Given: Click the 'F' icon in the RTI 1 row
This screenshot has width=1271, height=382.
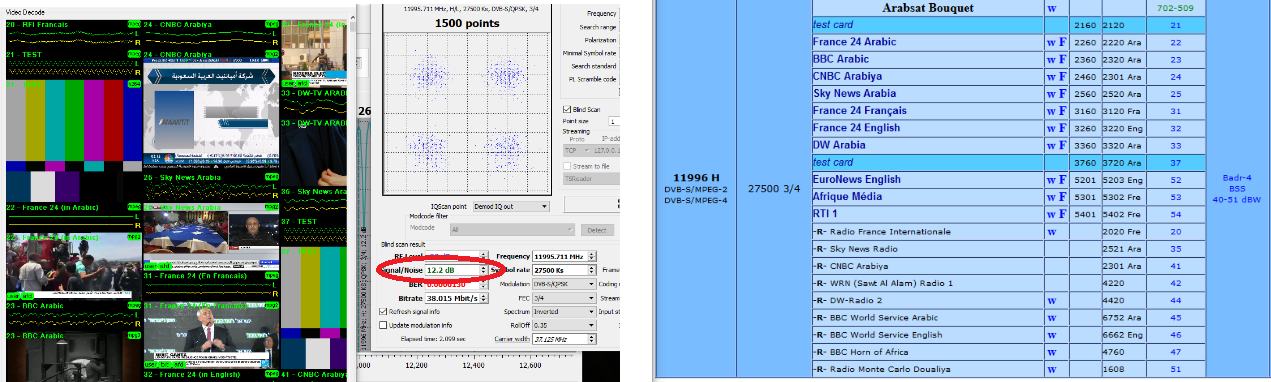Looking at the screenshot, I should pos(1062,214).
